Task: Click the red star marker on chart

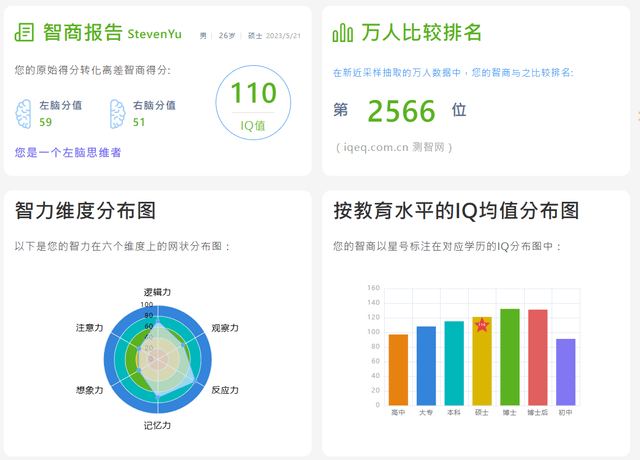Action: (482, 325)
